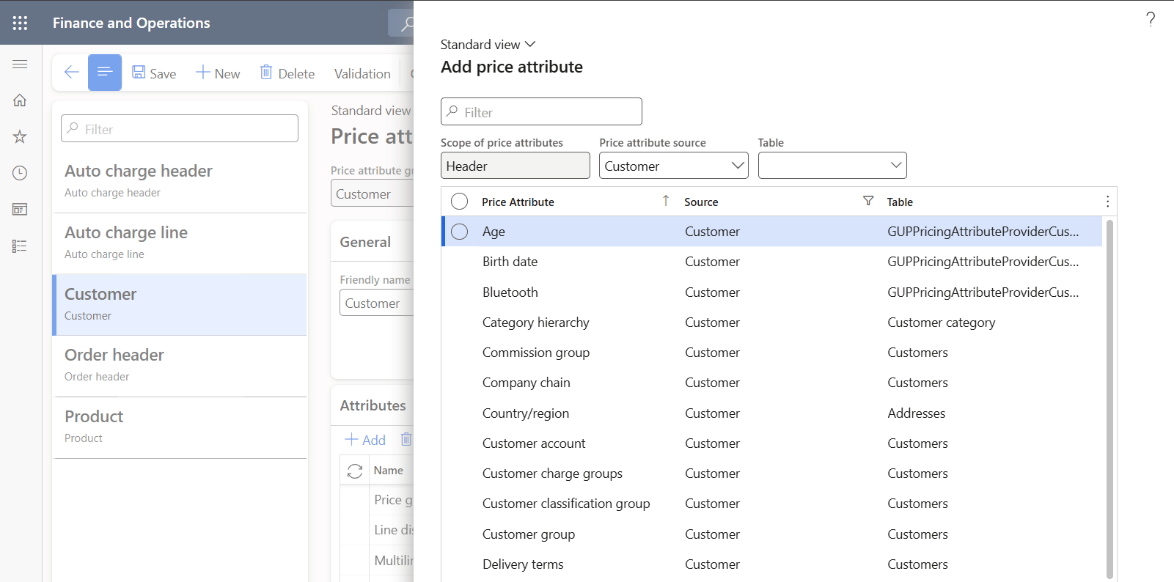Select the Country/region row
Viewport: 1174px width, 582px height.
pyautogui.click(x=771, y=413)
